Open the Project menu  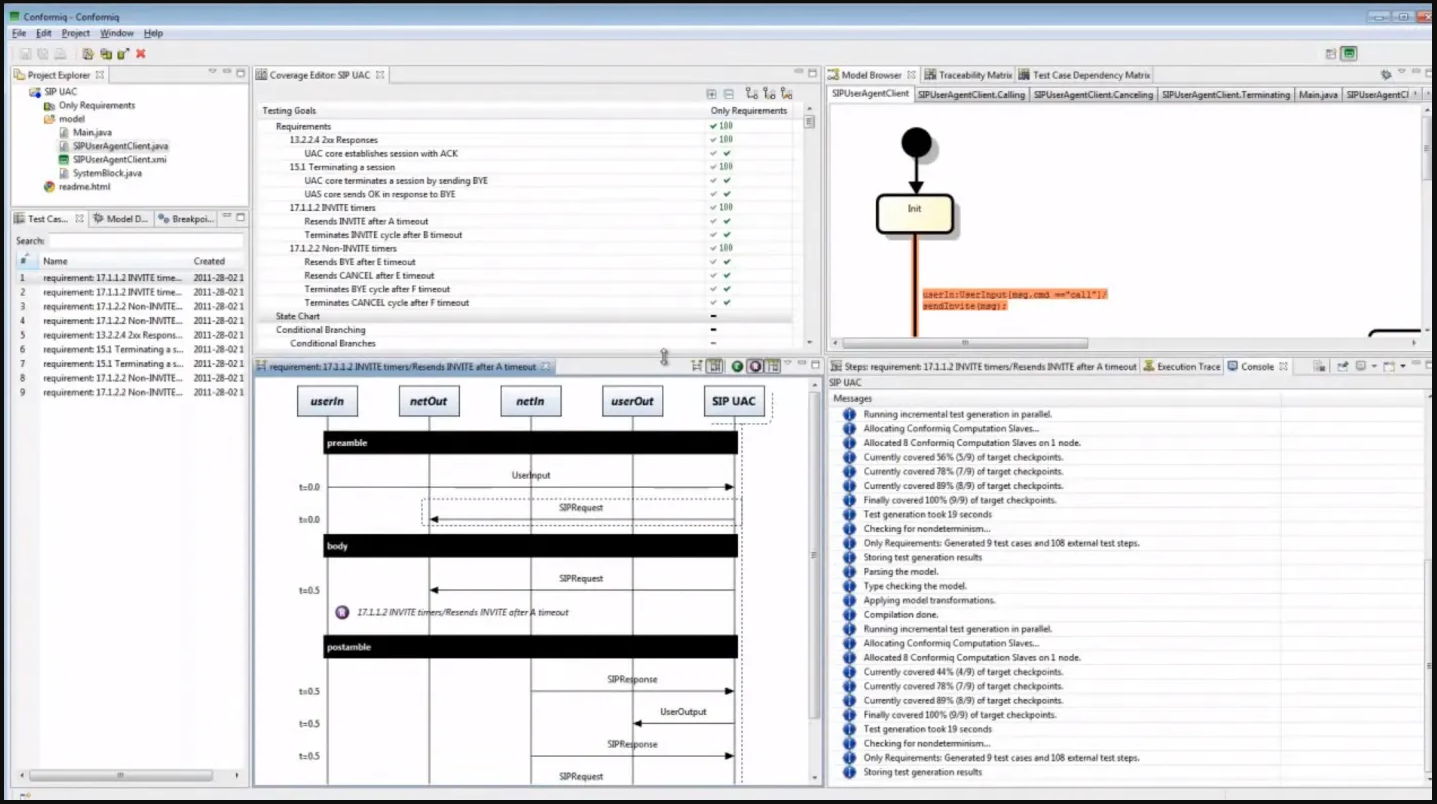coord(76,33)
